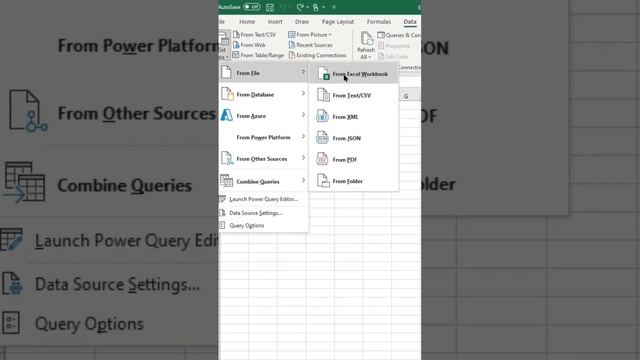The height and width of the screenshot is (360, 640).
Task: Expand the Combine Queries submenu
Action: [x=263, y=181]
